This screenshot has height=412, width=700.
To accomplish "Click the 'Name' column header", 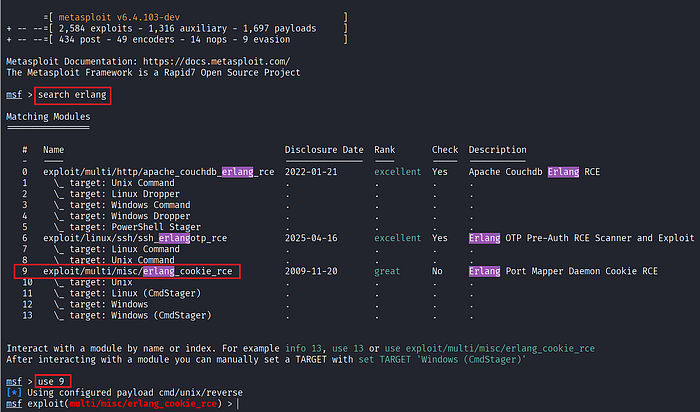I will pos(53,150).
